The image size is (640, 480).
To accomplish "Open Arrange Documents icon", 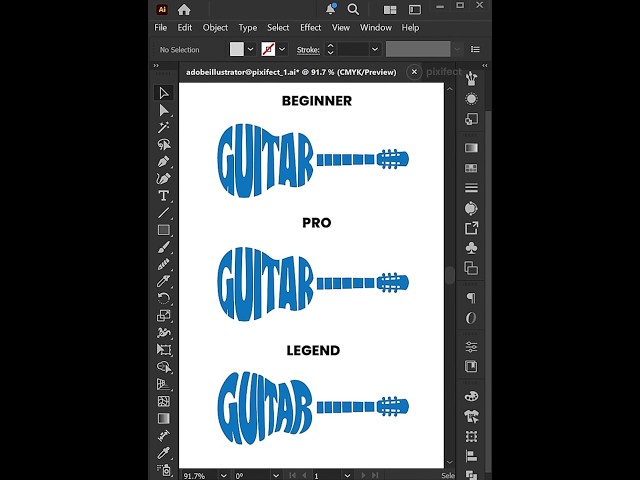I will pos(390,10).
